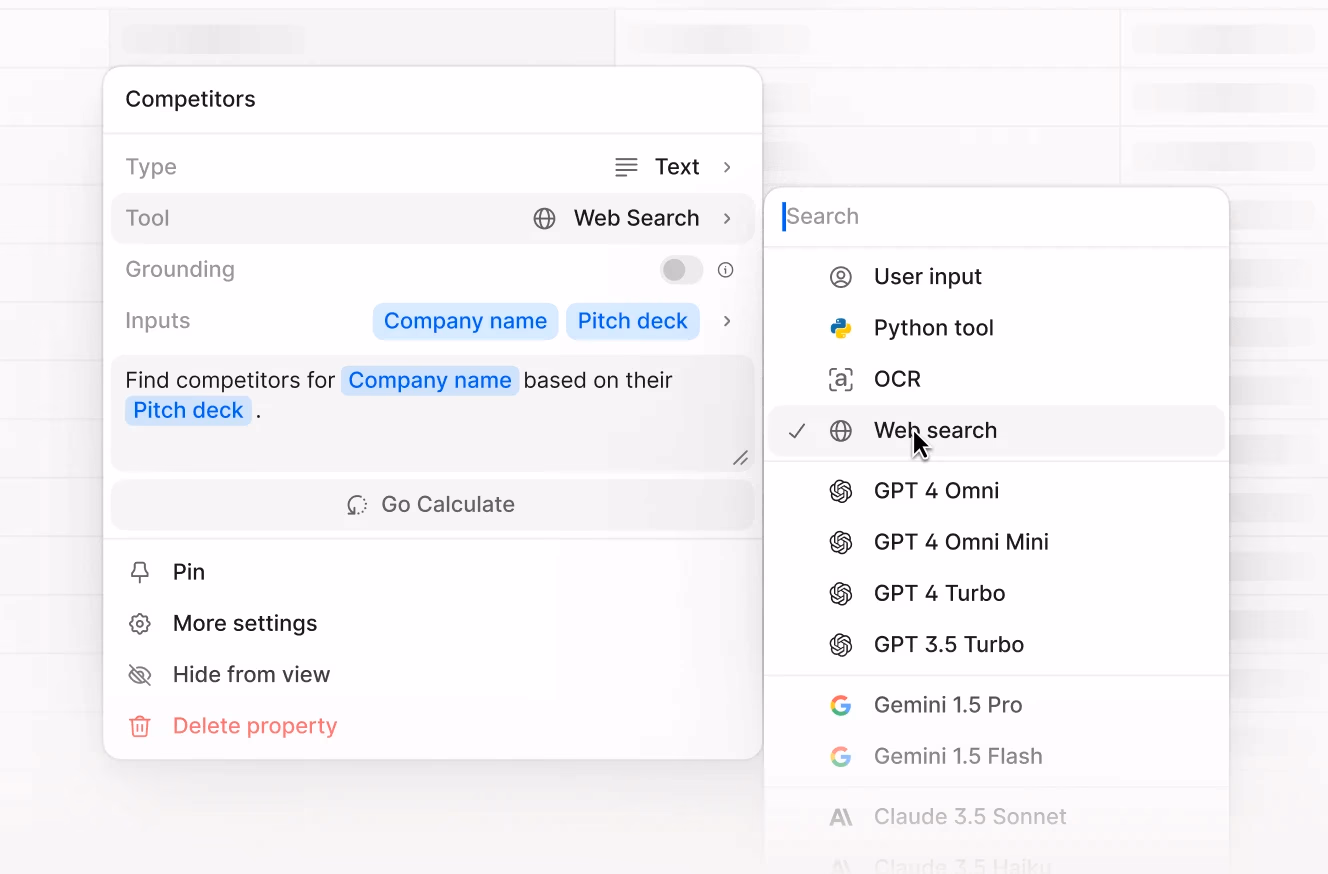Enable the Grounding toggle
Viewport: 1328px width, 874px height.
click(x=682, y=270)
